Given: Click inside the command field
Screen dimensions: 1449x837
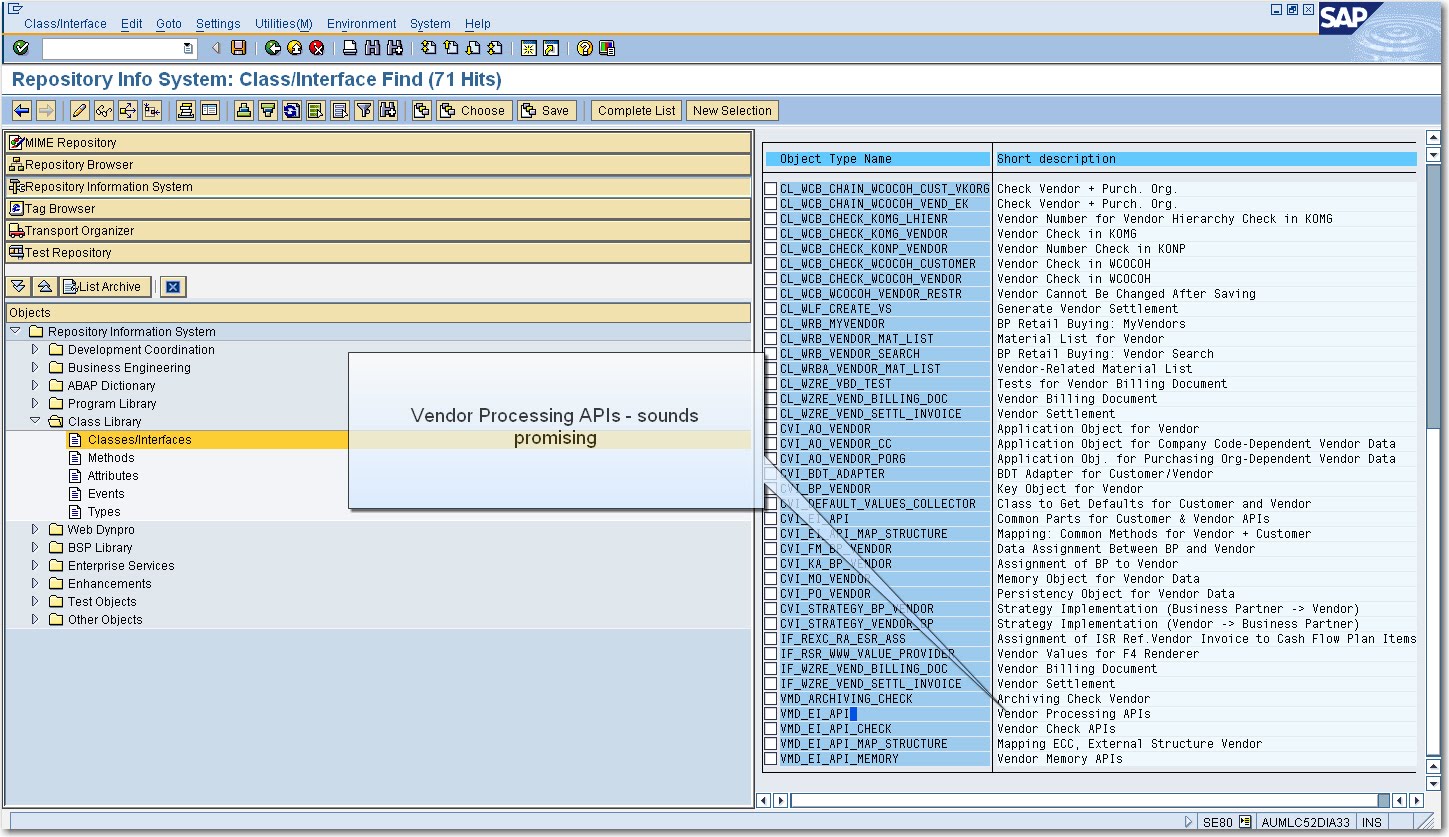Looking at the screenshot, I should coord(118,48).
